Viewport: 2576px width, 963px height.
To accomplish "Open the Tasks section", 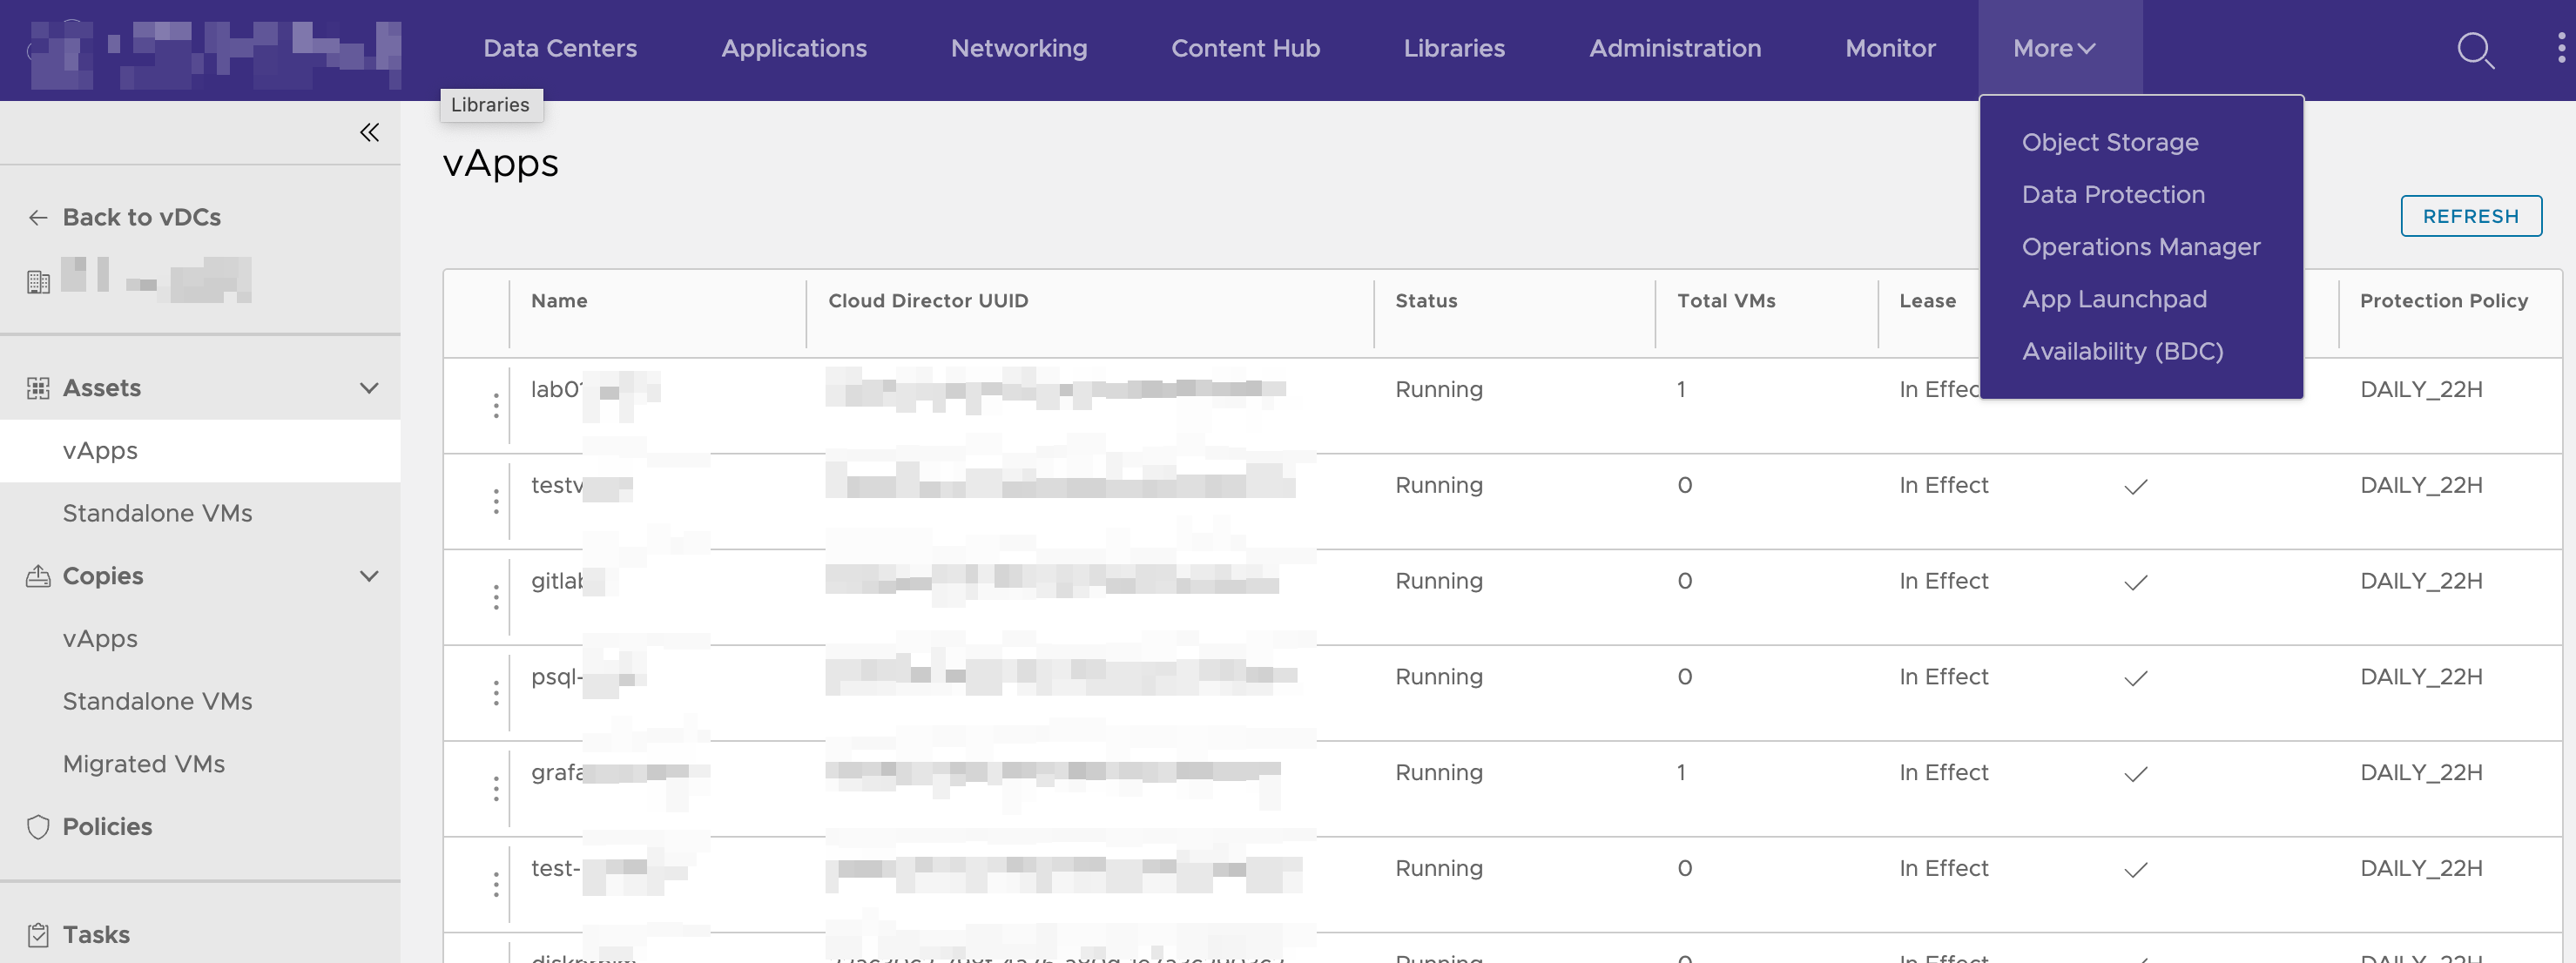I will pyautogui.click(x=96, y=935).
